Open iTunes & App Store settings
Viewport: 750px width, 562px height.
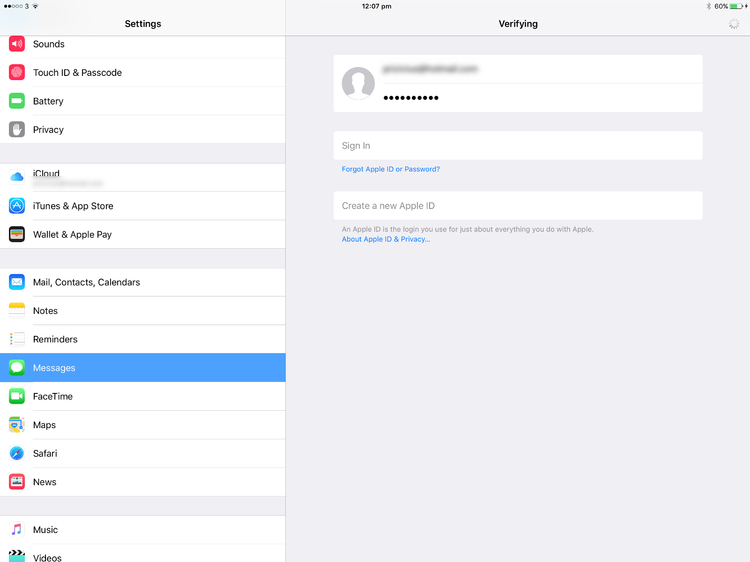click(143, 206)
